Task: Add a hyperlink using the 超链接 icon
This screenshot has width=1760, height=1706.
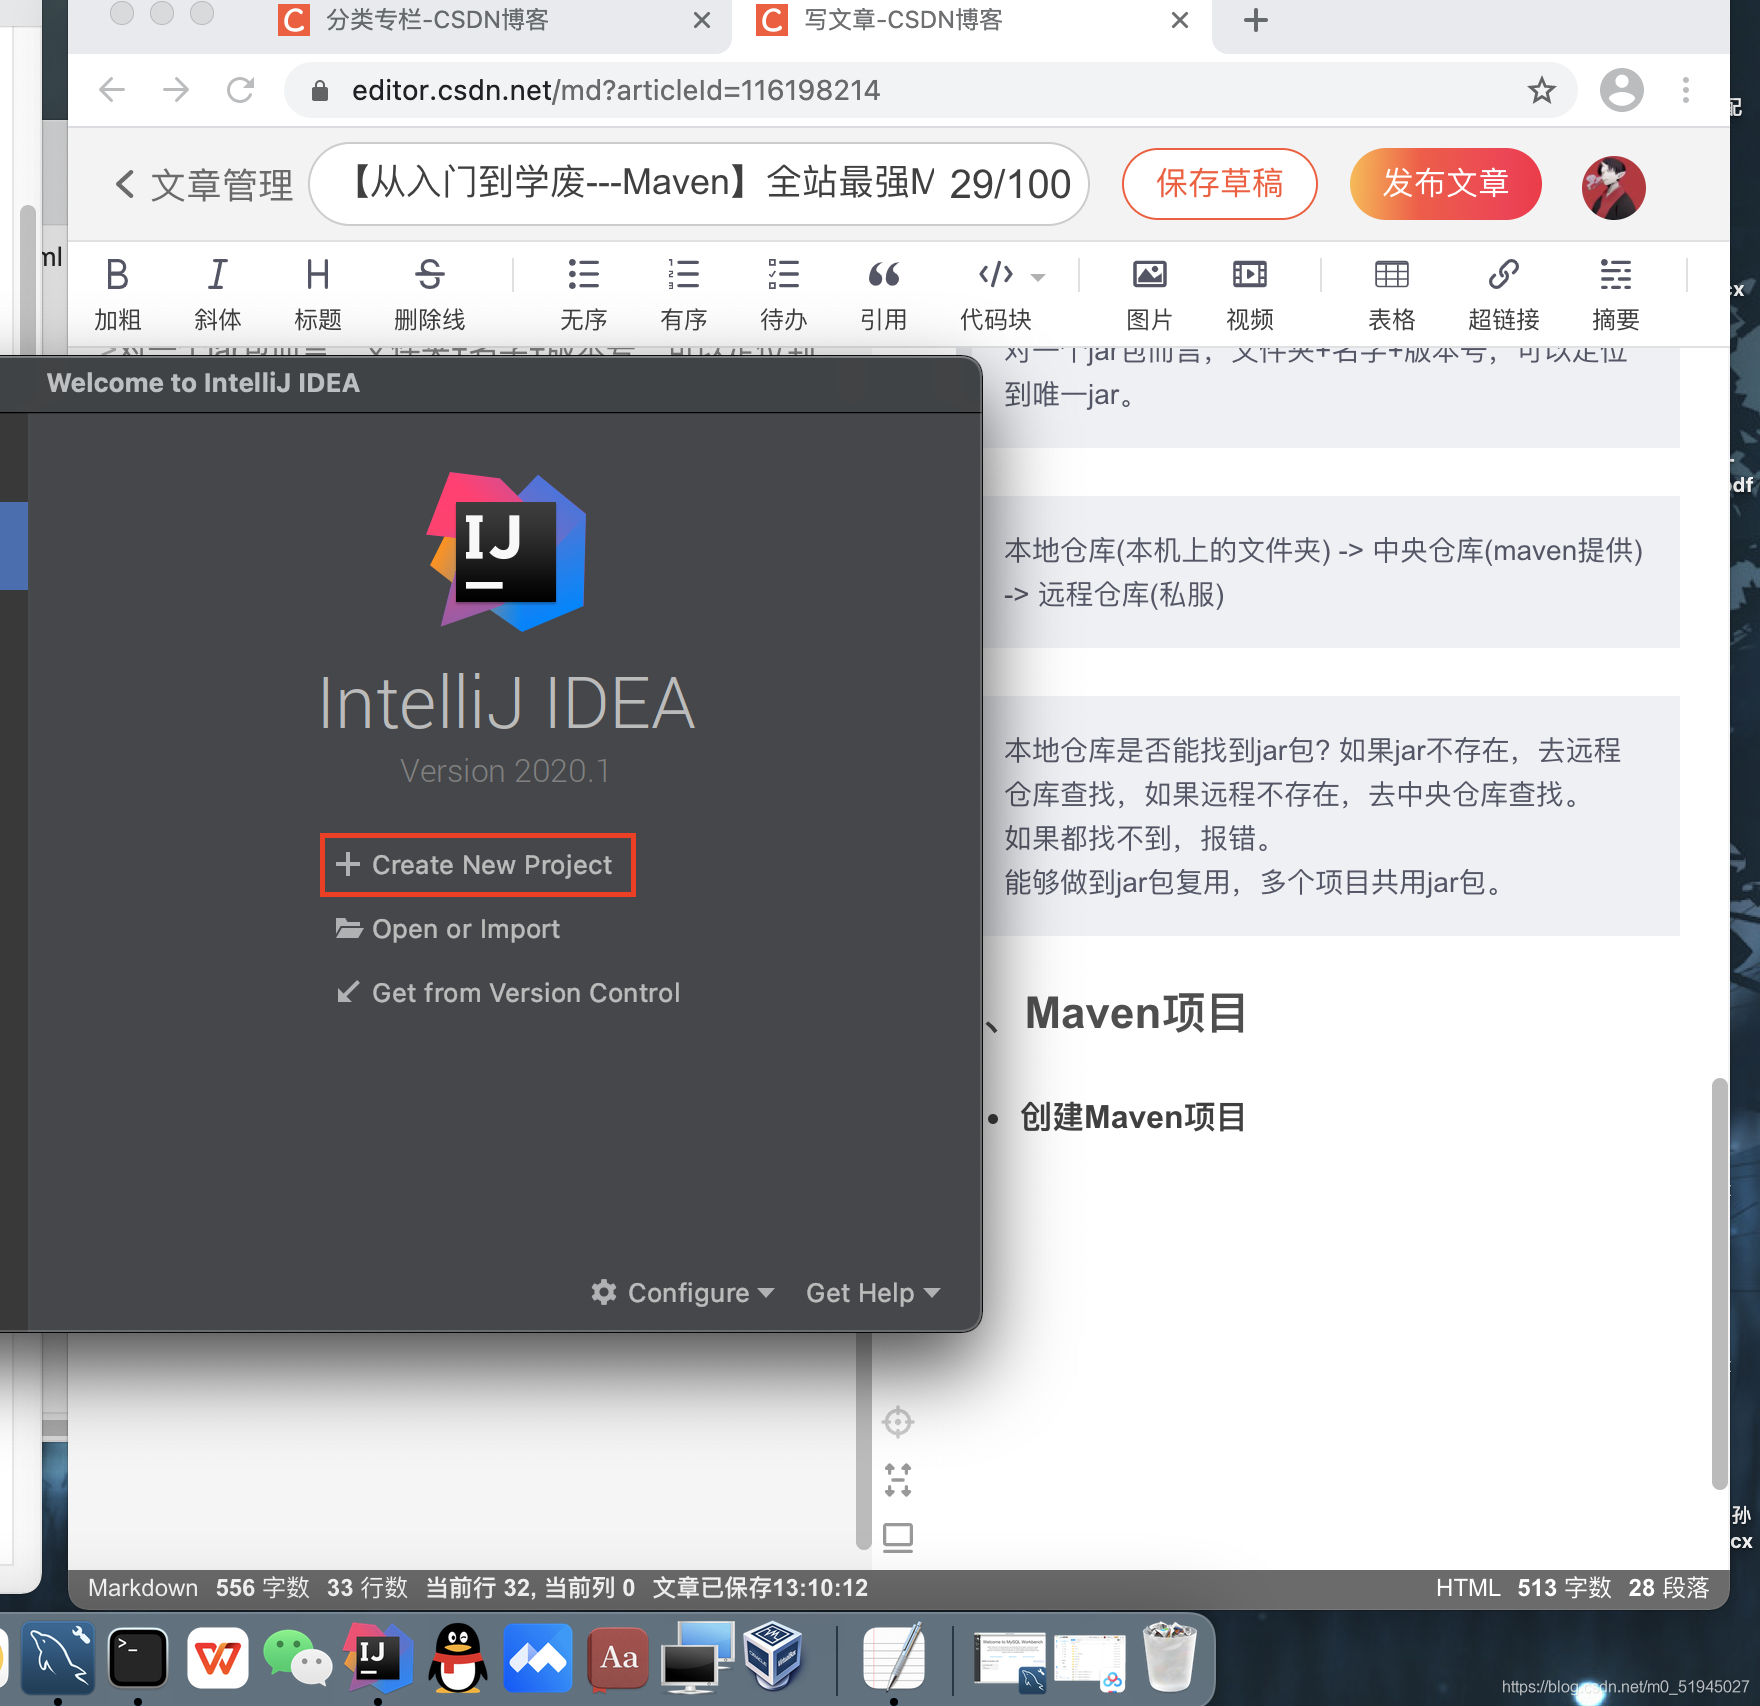Action: (x=1504, y=293)
